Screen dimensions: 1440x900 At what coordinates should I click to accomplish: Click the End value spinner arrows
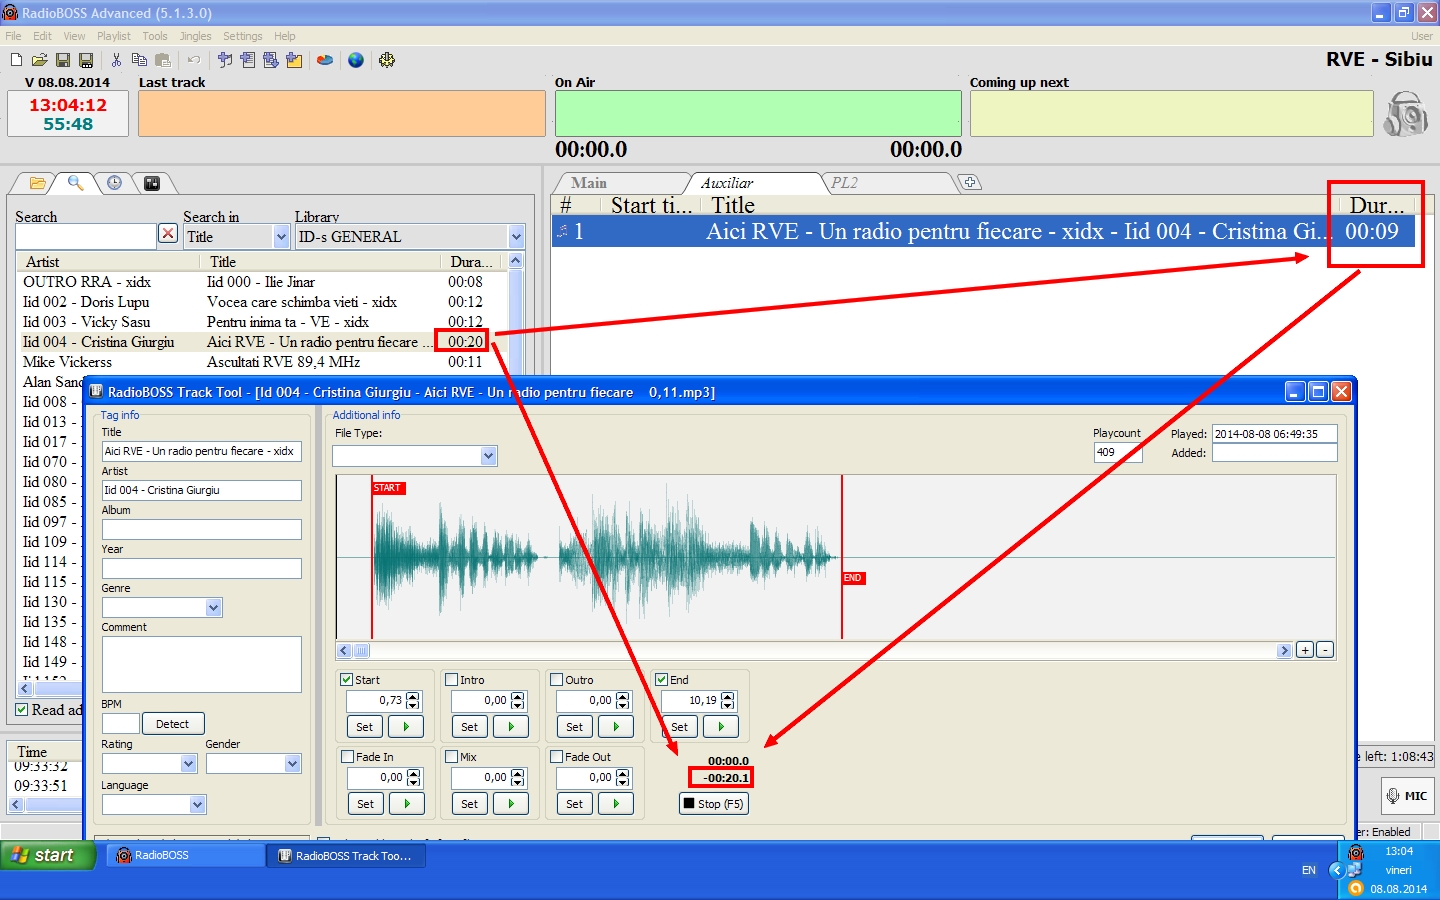tap(728, 701)
